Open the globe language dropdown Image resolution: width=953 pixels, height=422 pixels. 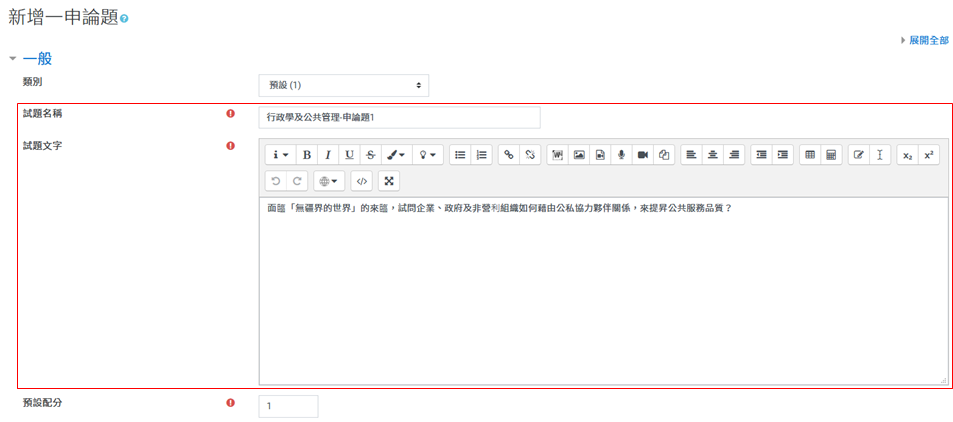click(x=329, y=181)
